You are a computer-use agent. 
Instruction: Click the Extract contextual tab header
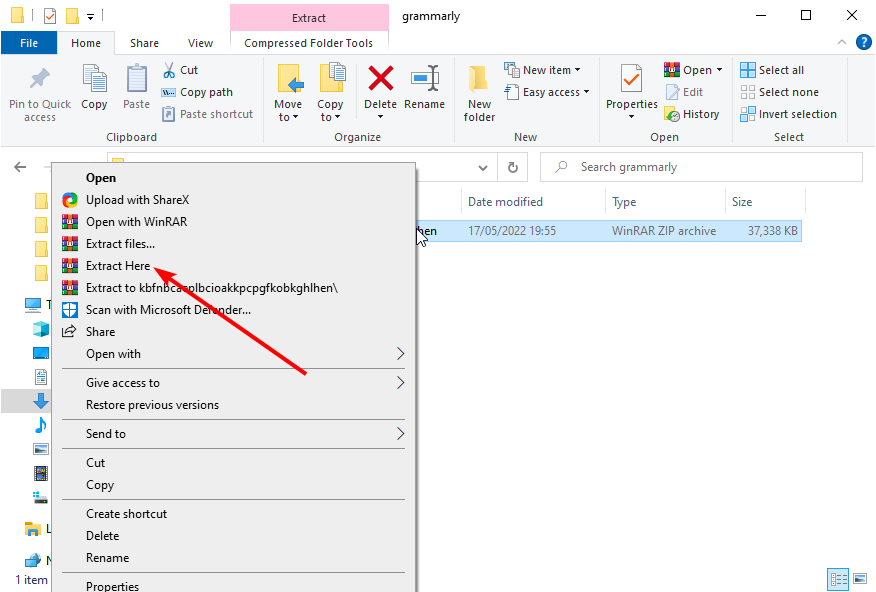click(x=309, y=18)
